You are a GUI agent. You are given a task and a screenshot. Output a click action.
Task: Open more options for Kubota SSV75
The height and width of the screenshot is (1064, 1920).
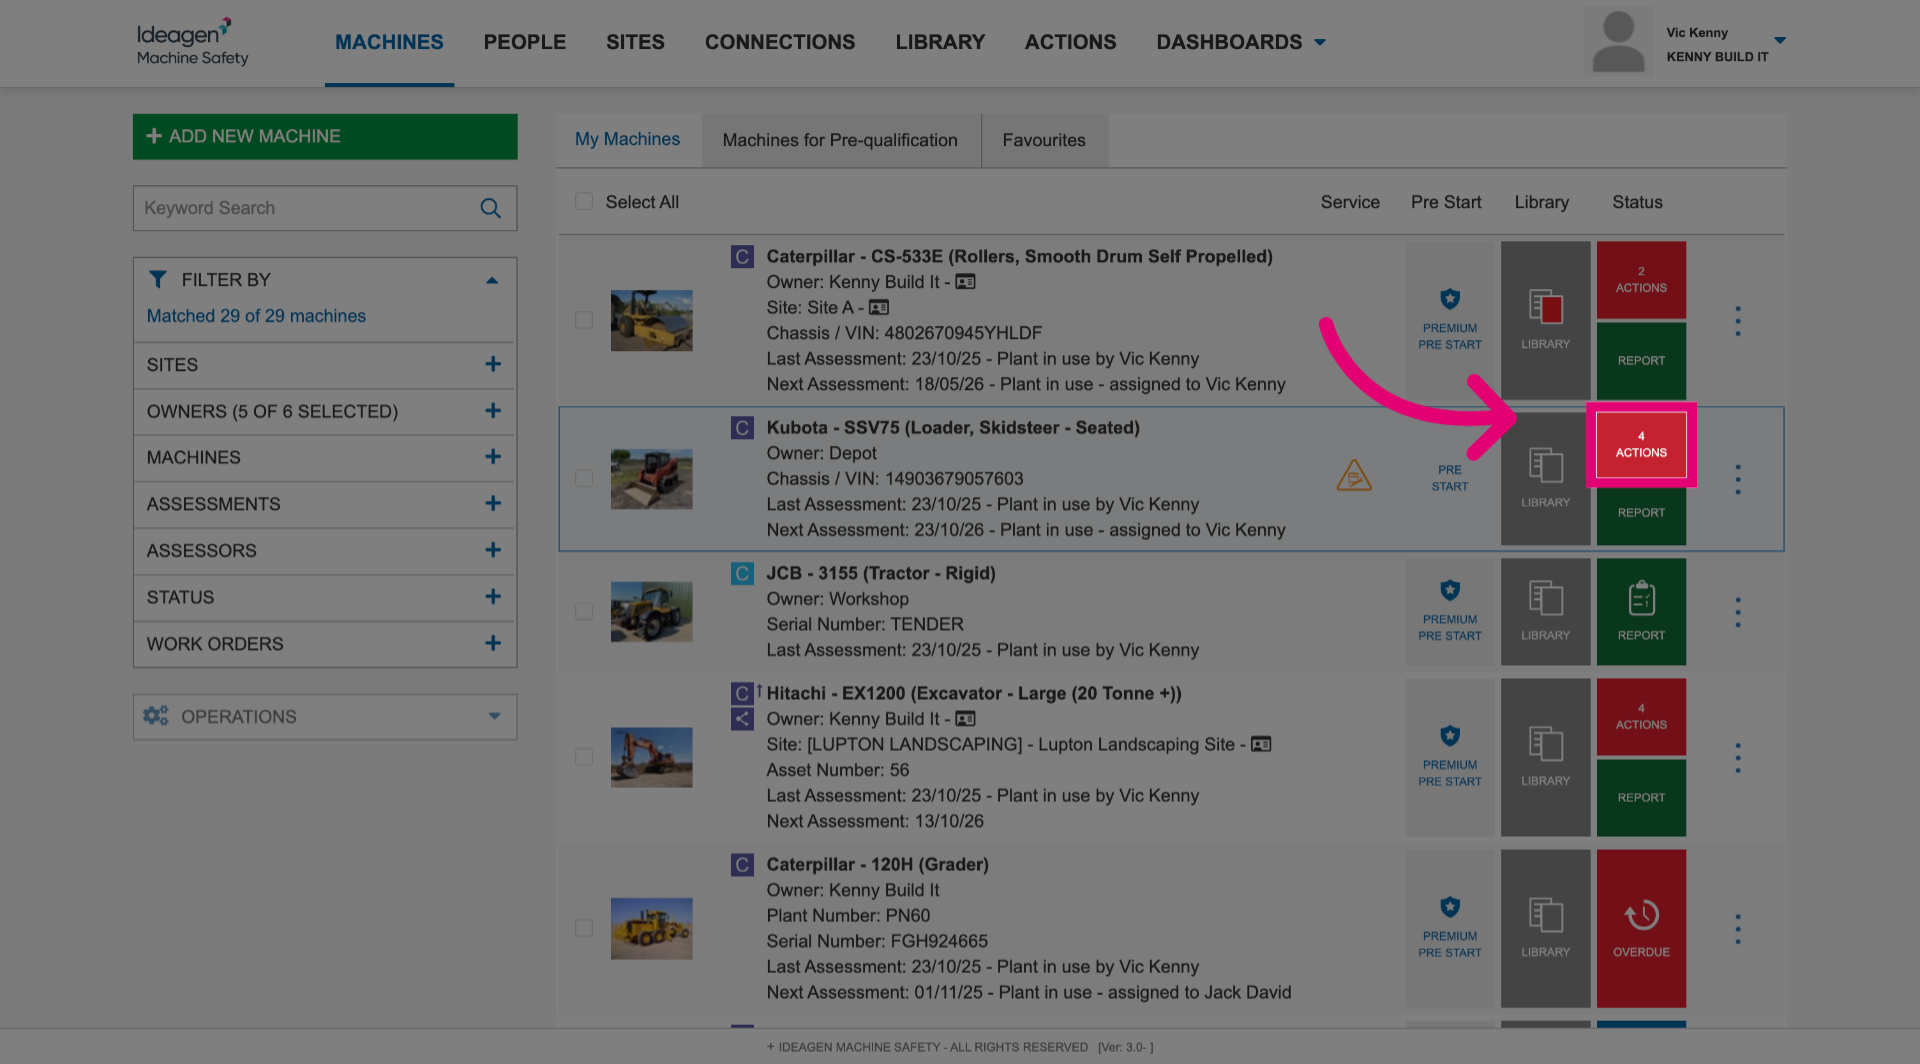click(x=1738, y=479)
